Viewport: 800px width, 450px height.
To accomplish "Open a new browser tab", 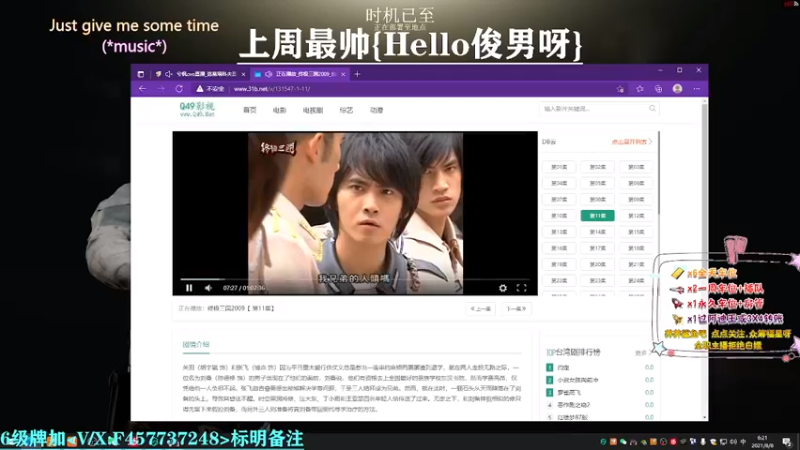I will click(x=357, y=74).
